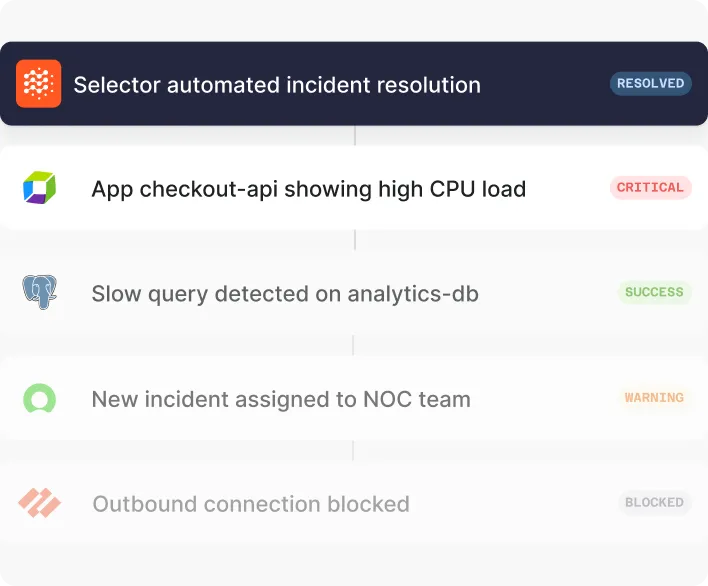Click the green SUCCESS status badge
The width and height of the screenshot is (708, 586).
point(654,292)
